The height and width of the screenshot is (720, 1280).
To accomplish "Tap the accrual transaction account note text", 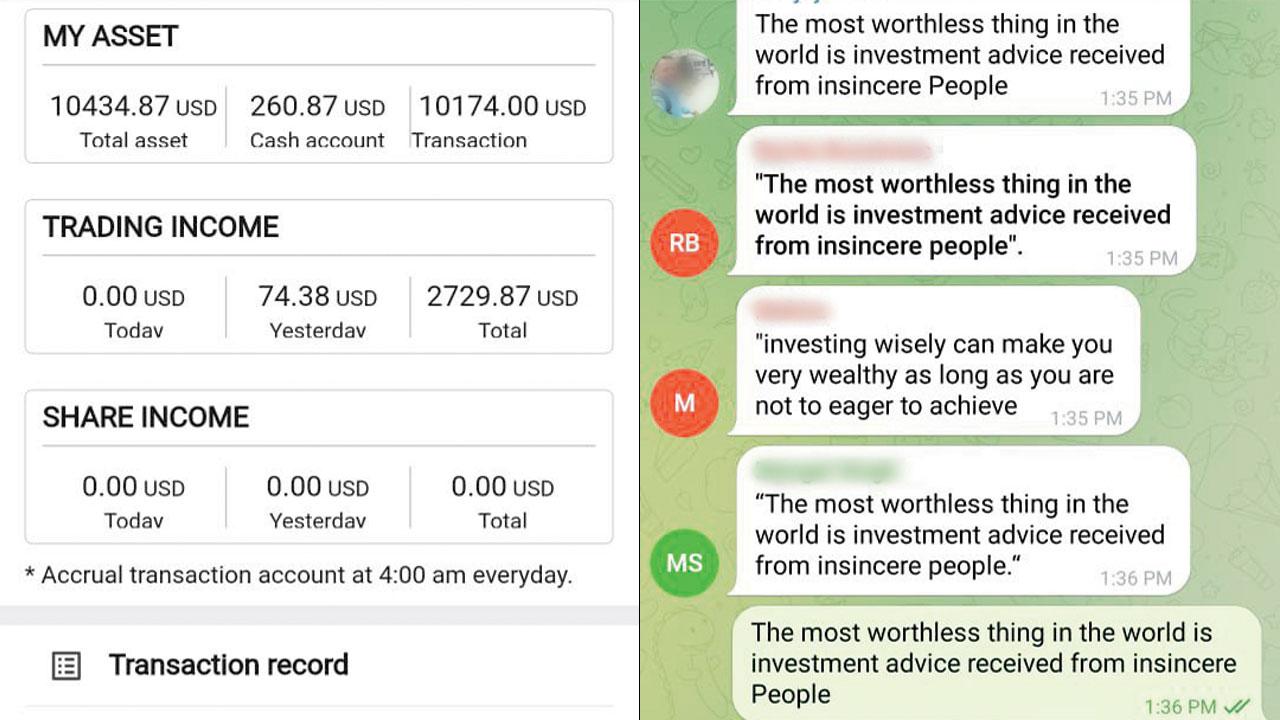I will 298,576.
